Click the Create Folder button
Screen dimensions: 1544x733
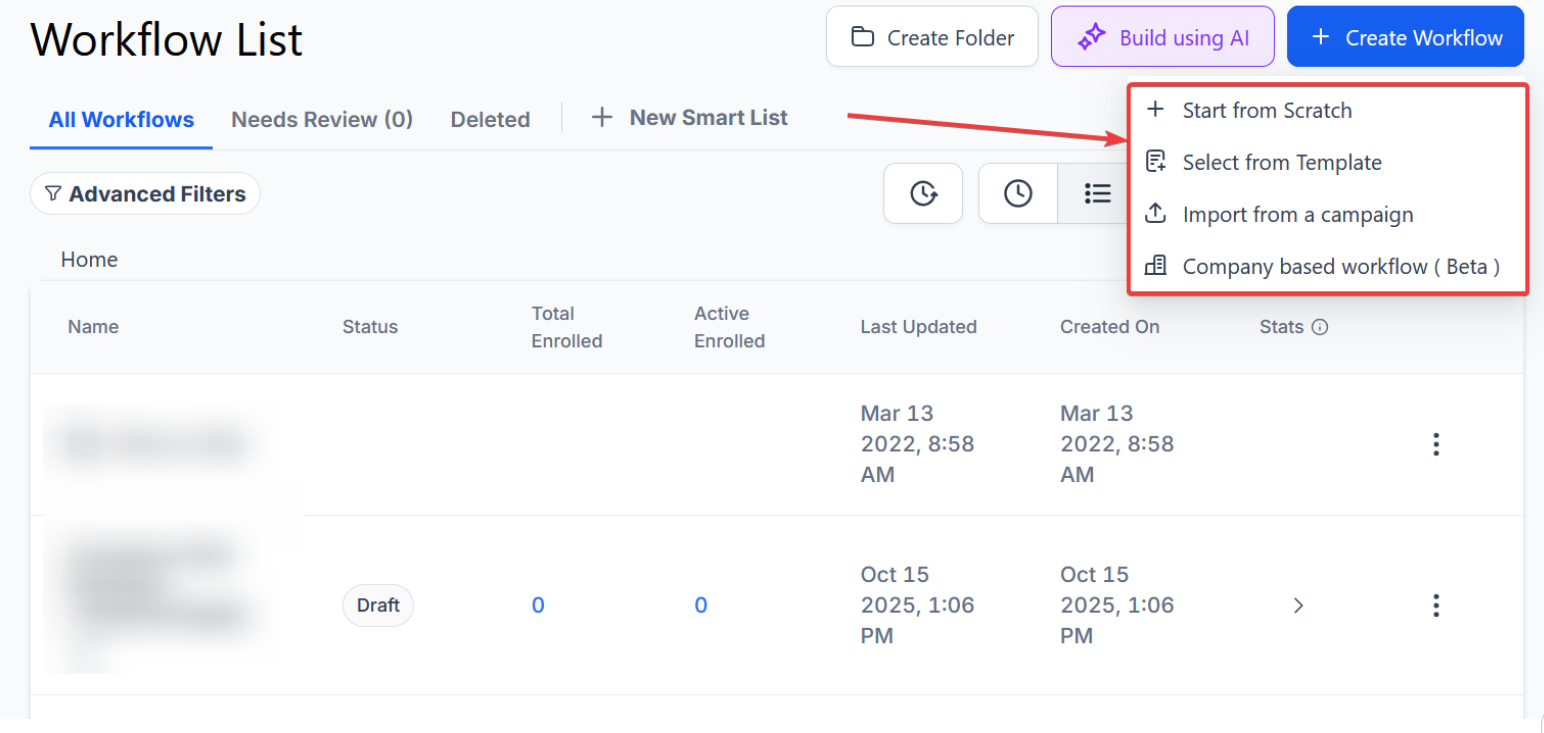(x=932, y=38)
